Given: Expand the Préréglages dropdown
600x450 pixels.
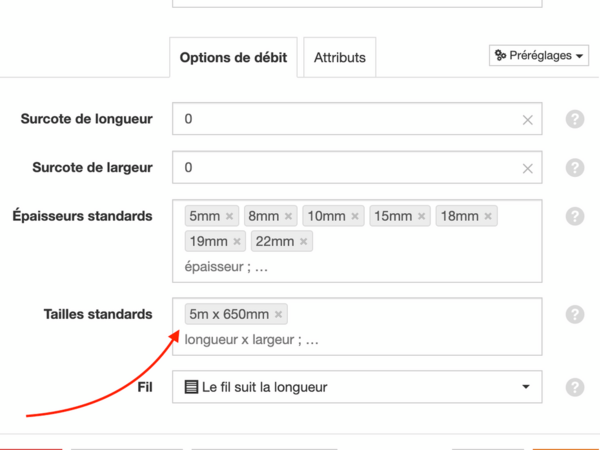Looking at the screenshot, I should click(540, 56).
